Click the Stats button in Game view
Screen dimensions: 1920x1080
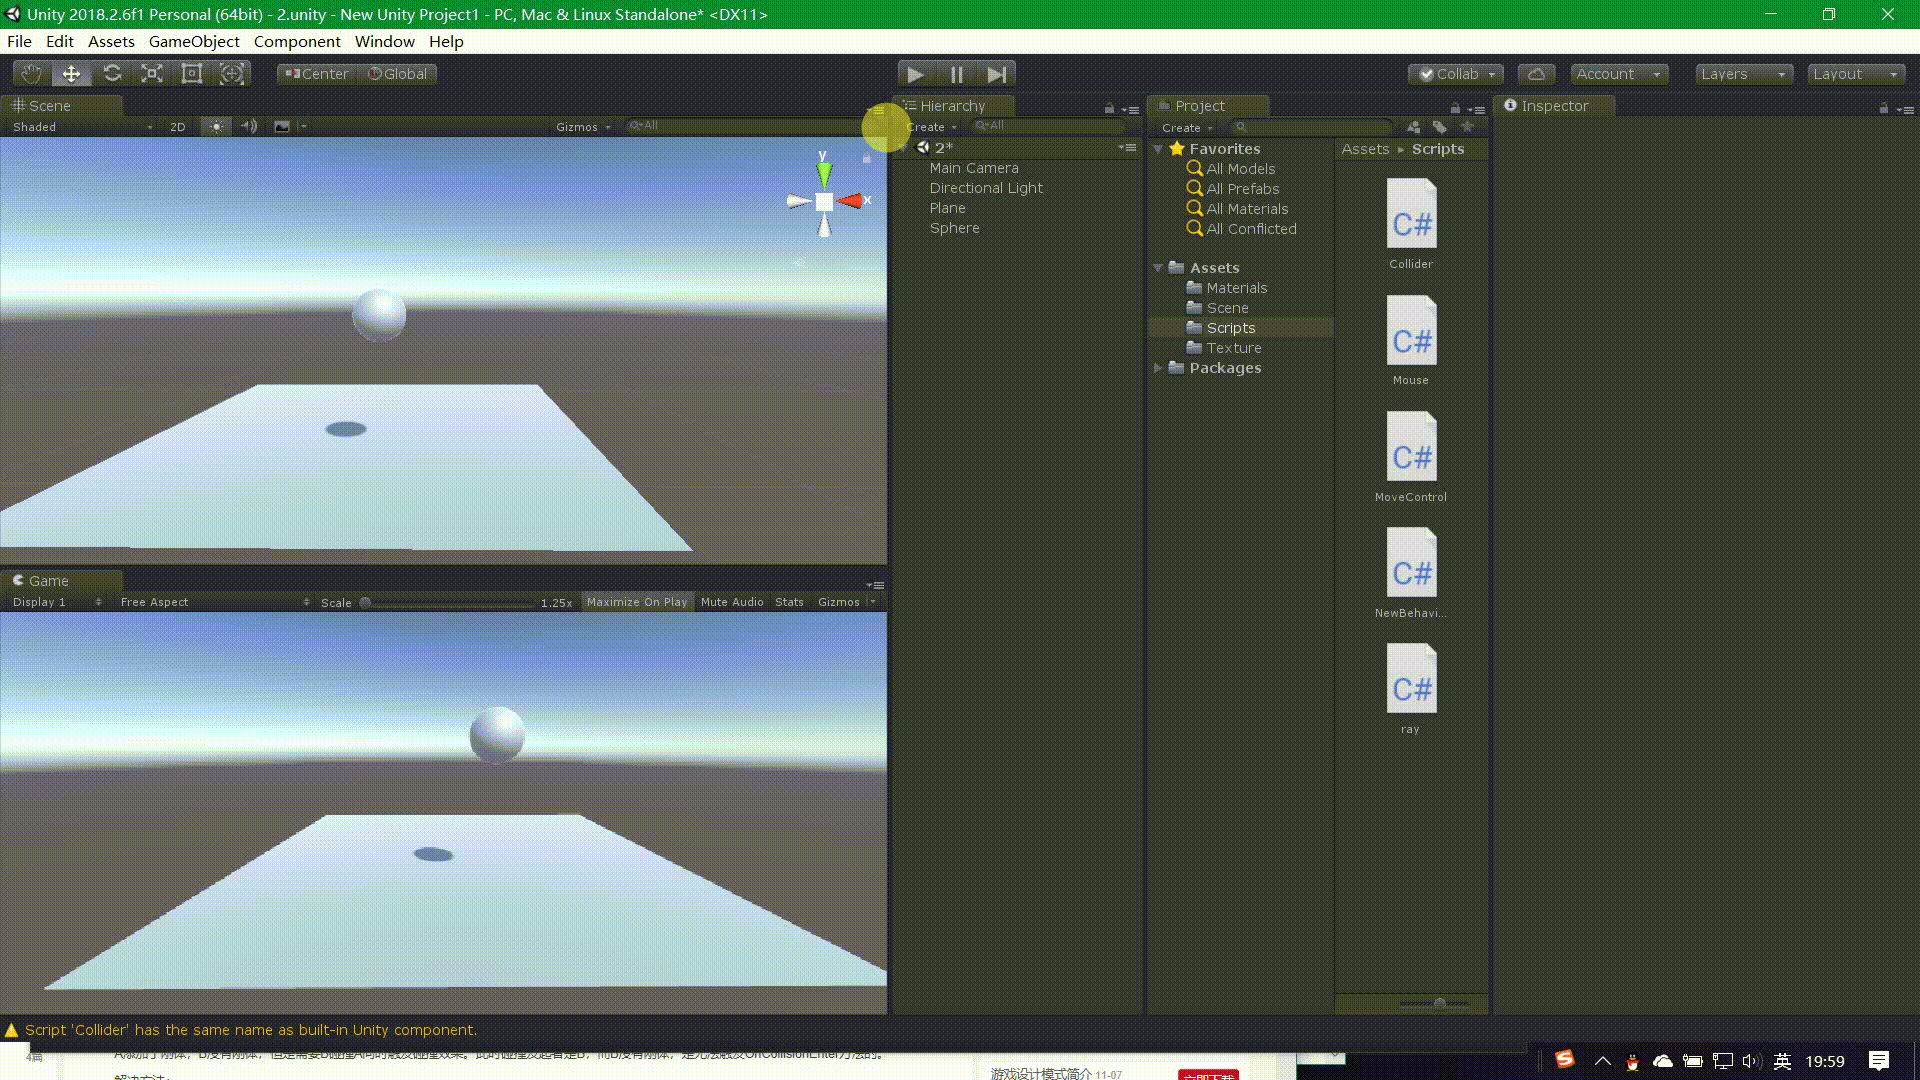pos(789,601)
